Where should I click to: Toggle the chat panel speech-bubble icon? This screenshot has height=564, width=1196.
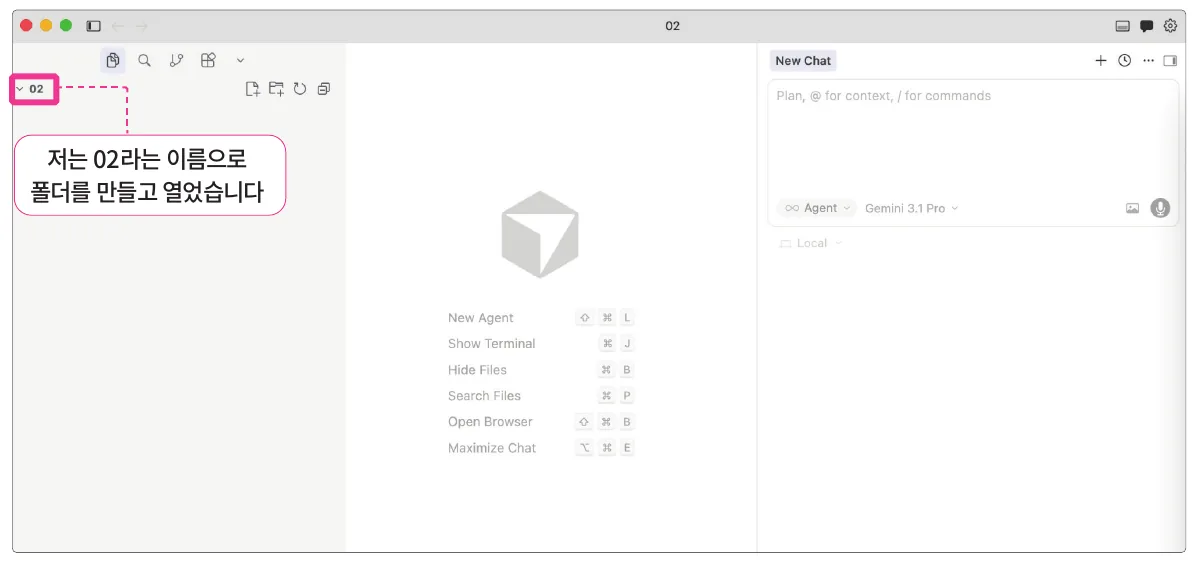click(1146, 26)
